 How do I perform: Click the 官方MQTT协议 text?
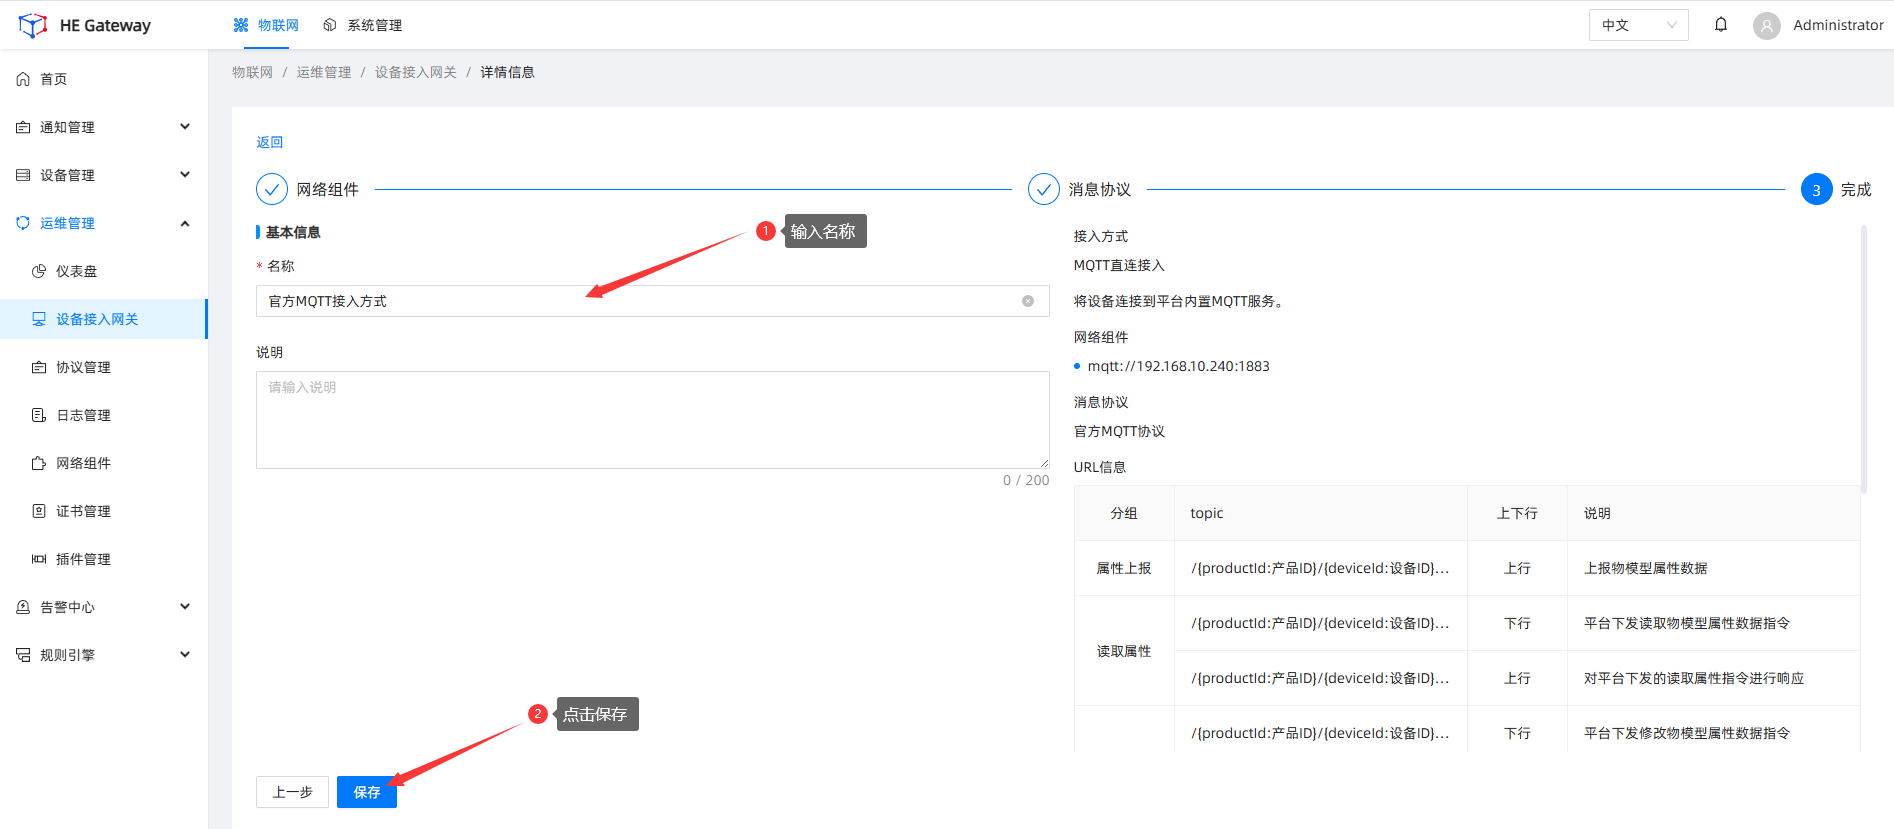pos(1119,431)
